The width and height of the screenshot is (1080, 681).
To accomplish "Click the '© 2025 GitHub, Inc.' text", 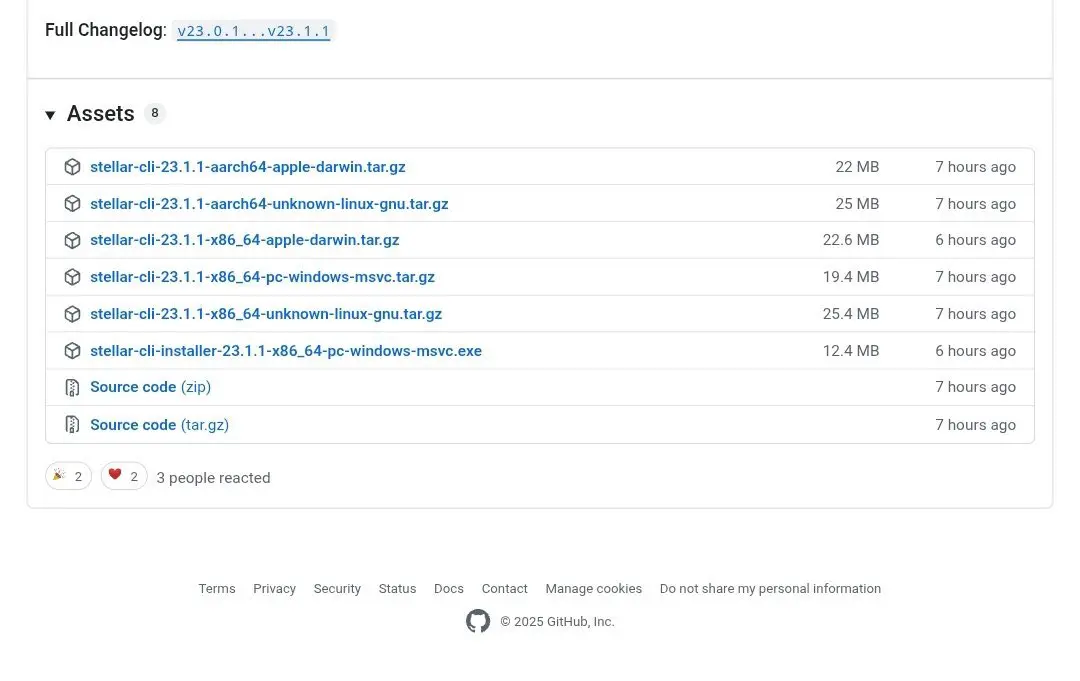I will click(557, 622).
